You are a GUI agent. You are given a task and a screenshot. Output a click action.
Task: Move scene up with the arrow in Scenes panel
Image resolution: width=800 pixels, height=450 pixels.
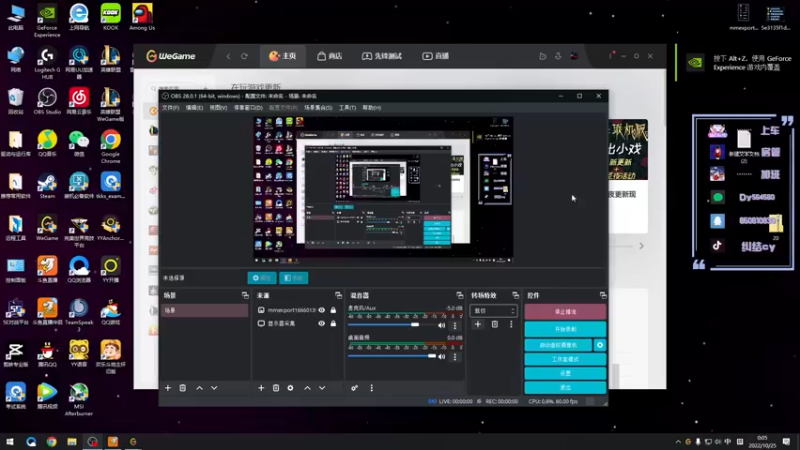199,388
